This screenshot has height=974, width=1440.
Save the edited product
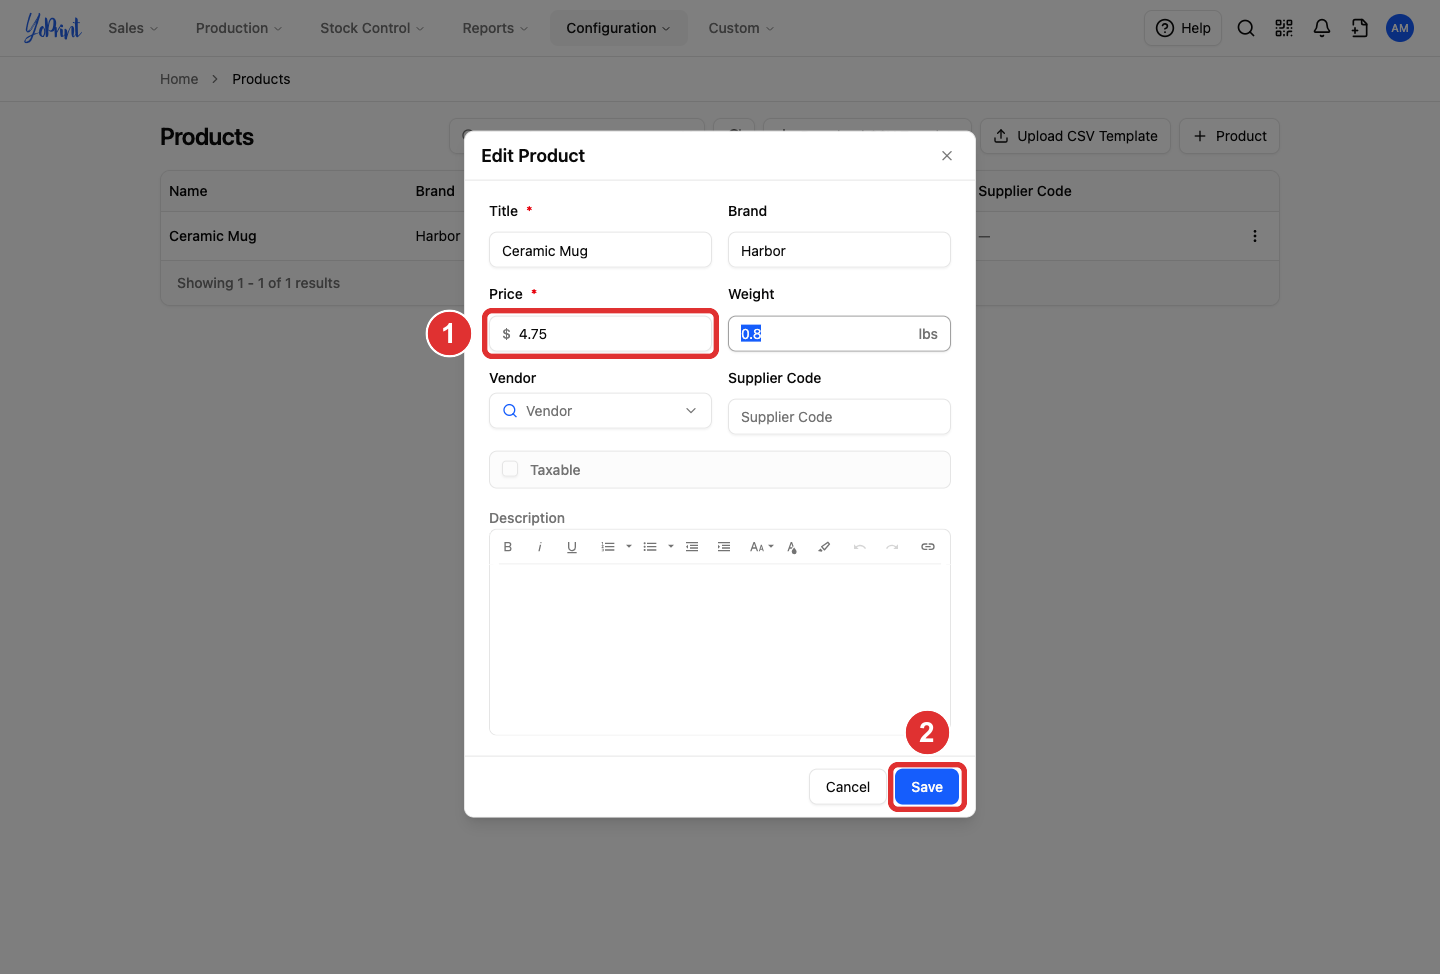click(x=927, y=787)
